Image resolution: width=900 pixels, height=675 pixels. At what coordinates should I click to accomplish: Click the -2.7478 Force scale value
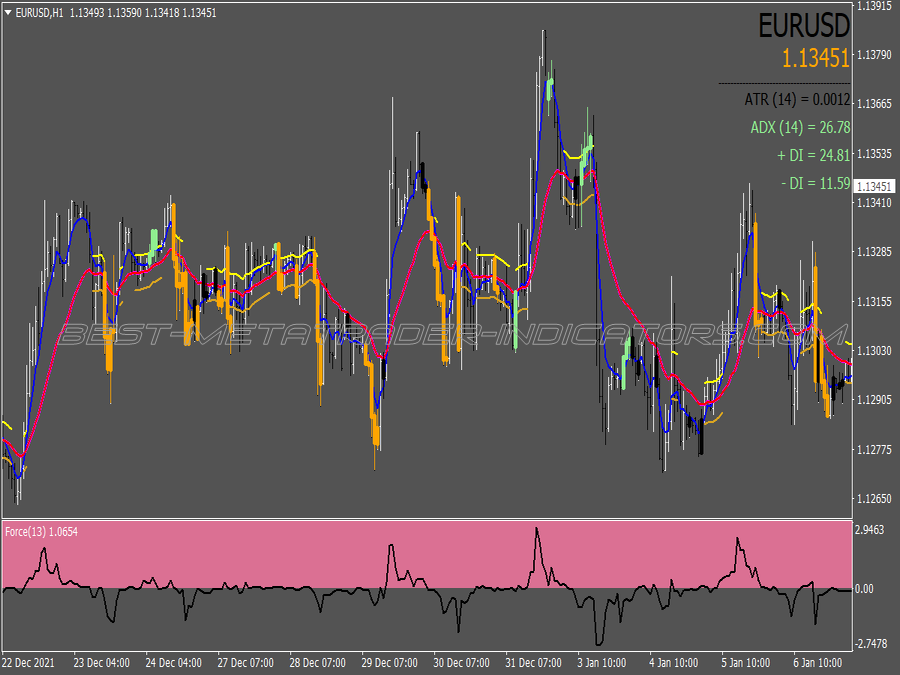point(871,643)
